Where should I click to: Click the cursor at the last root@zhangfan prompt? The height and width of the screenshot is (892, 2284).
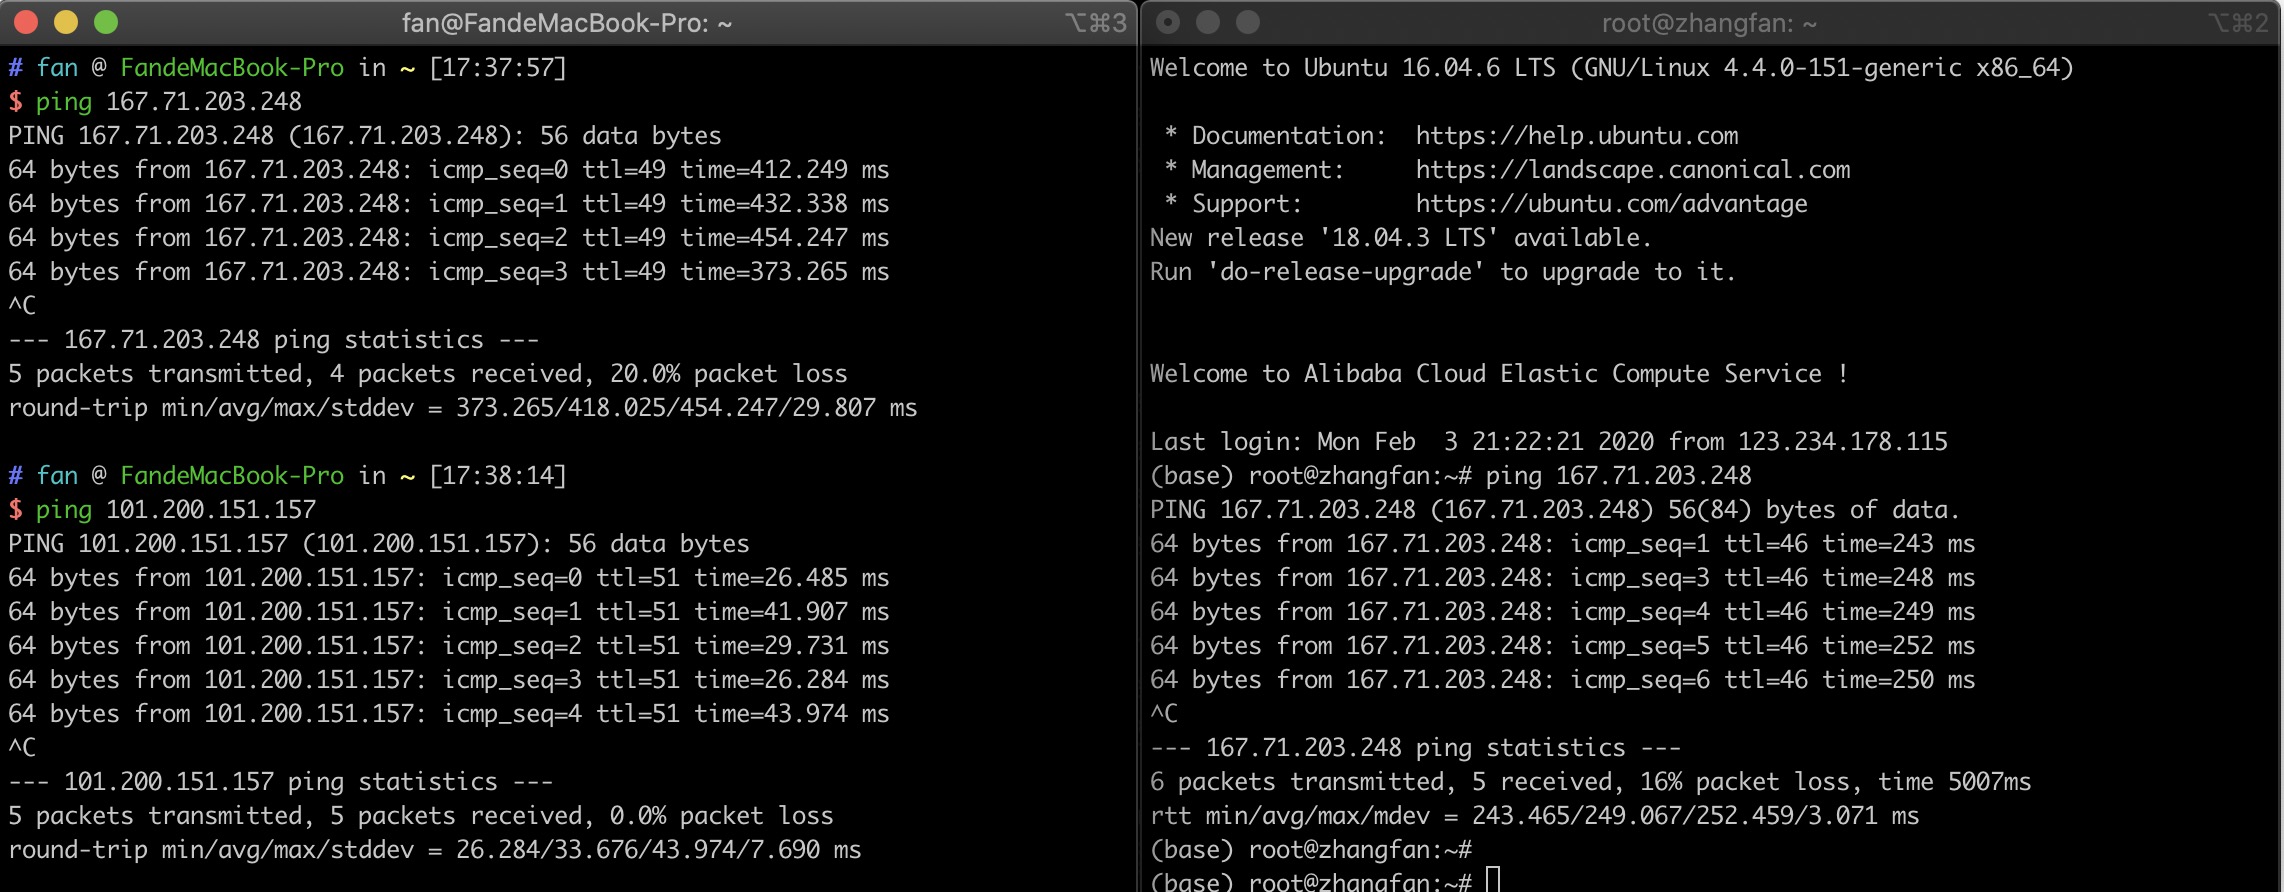click(x=1493, y=880)
